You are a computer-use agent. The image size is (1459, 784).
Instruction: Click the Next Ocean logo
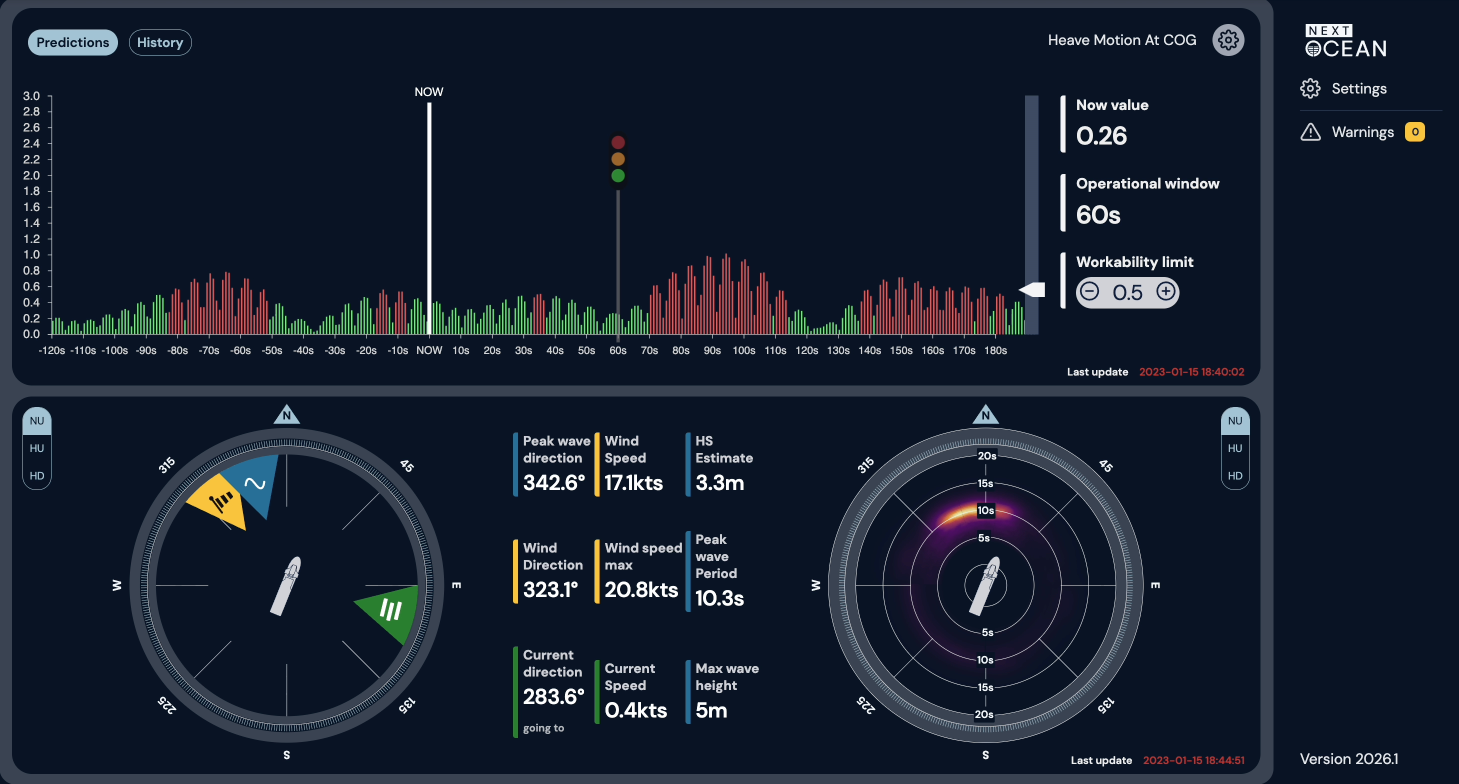tap(1345, 41)
